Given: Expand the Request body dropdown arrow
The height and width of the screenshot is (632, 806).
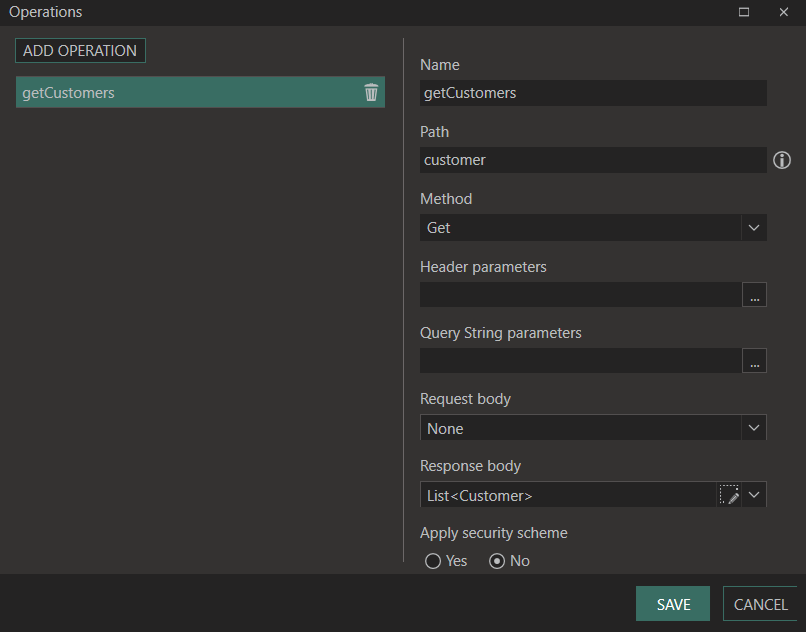Looking at the screenshot, I should click(754, 428).
